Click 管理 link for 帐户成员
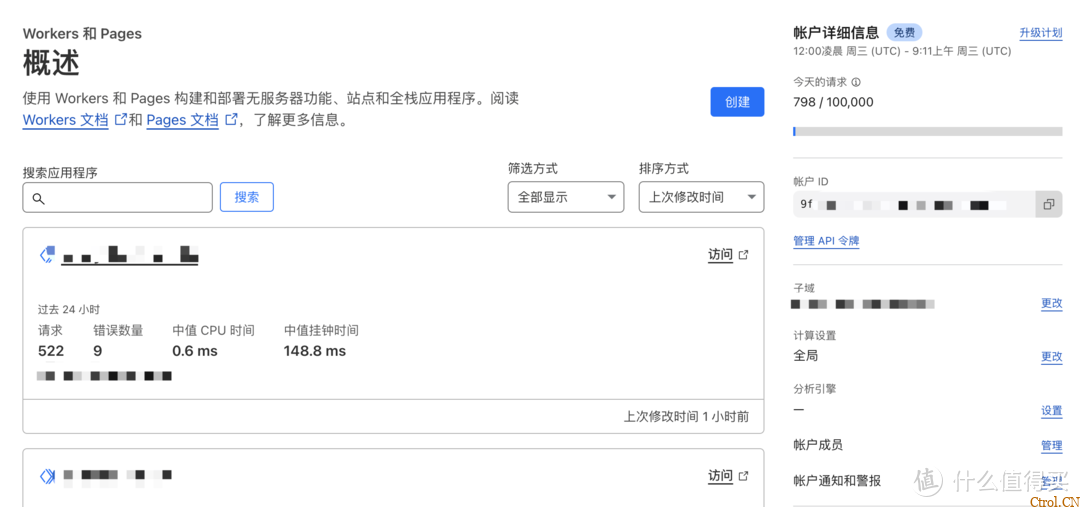The image size is (1080, 507). point(1051,446)
